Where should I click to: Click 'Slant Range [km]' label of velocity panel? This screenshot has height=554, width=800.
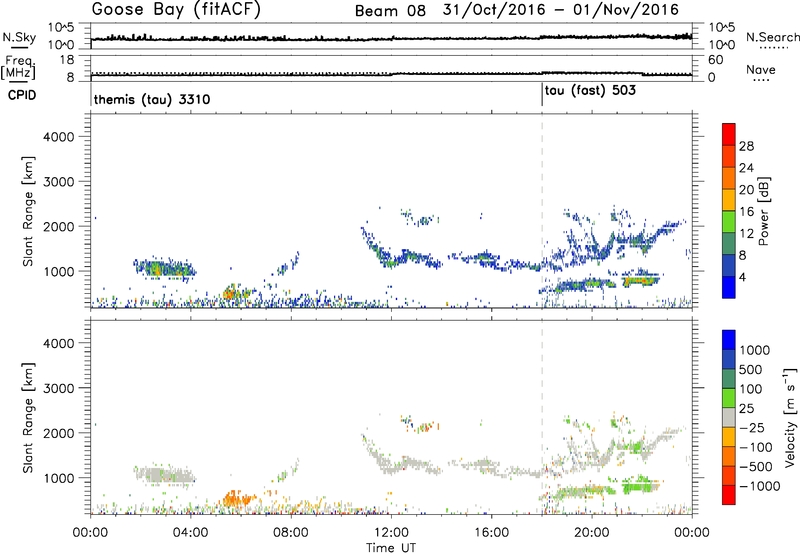pos(28,418)
